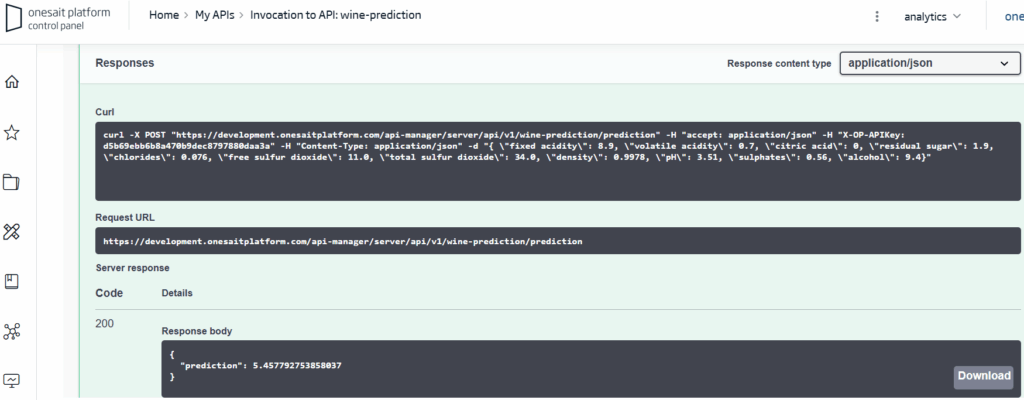Click the Download button
Viewport: 1024px width, 400px height.
point(984,377)
